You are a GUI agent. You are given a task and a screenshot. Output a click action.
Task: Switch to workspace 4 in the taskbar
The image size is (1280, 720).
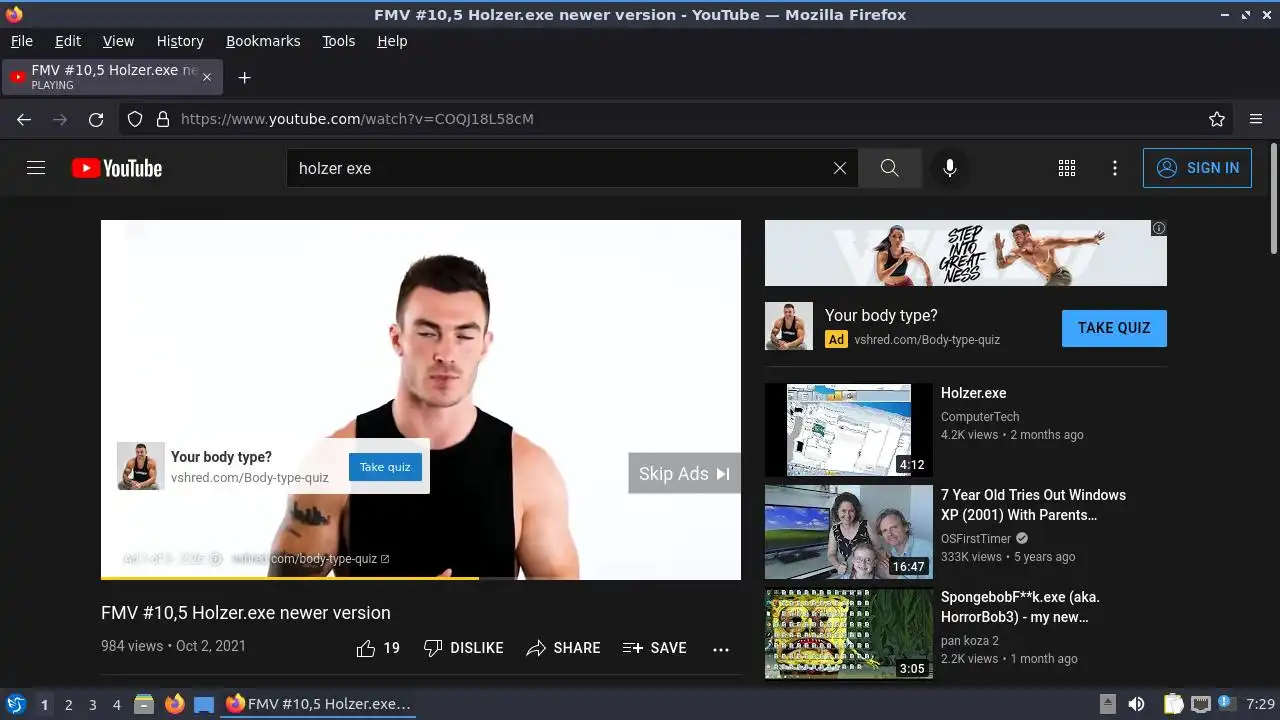pyautogui.click(x=116, y=704)
